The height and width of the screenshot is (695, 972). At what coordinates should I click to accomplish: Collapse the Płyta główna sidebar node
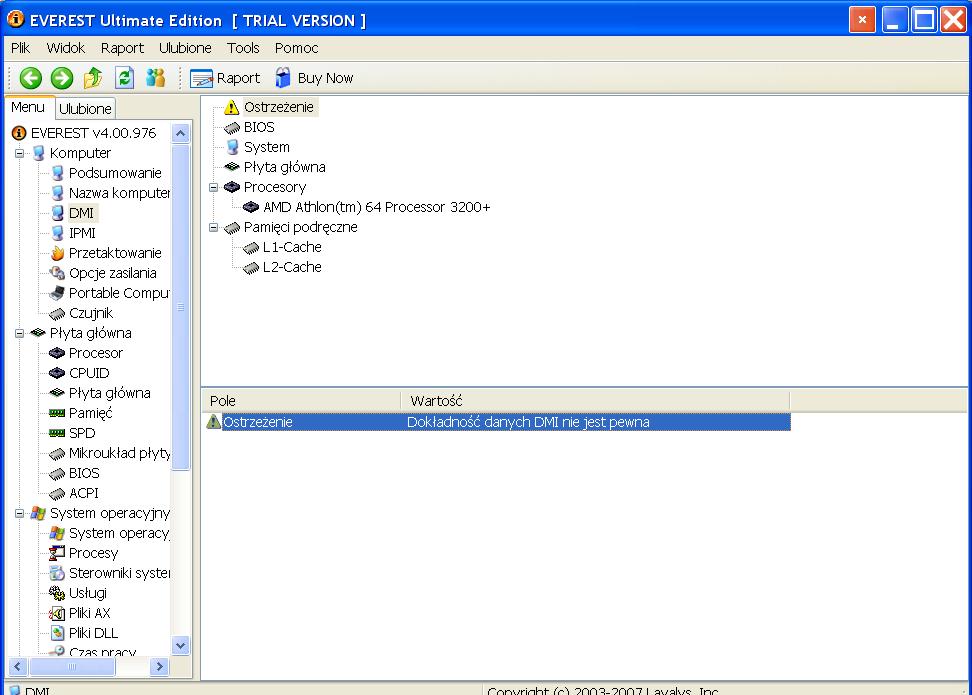pyautogui.click(x=19, y=333)
